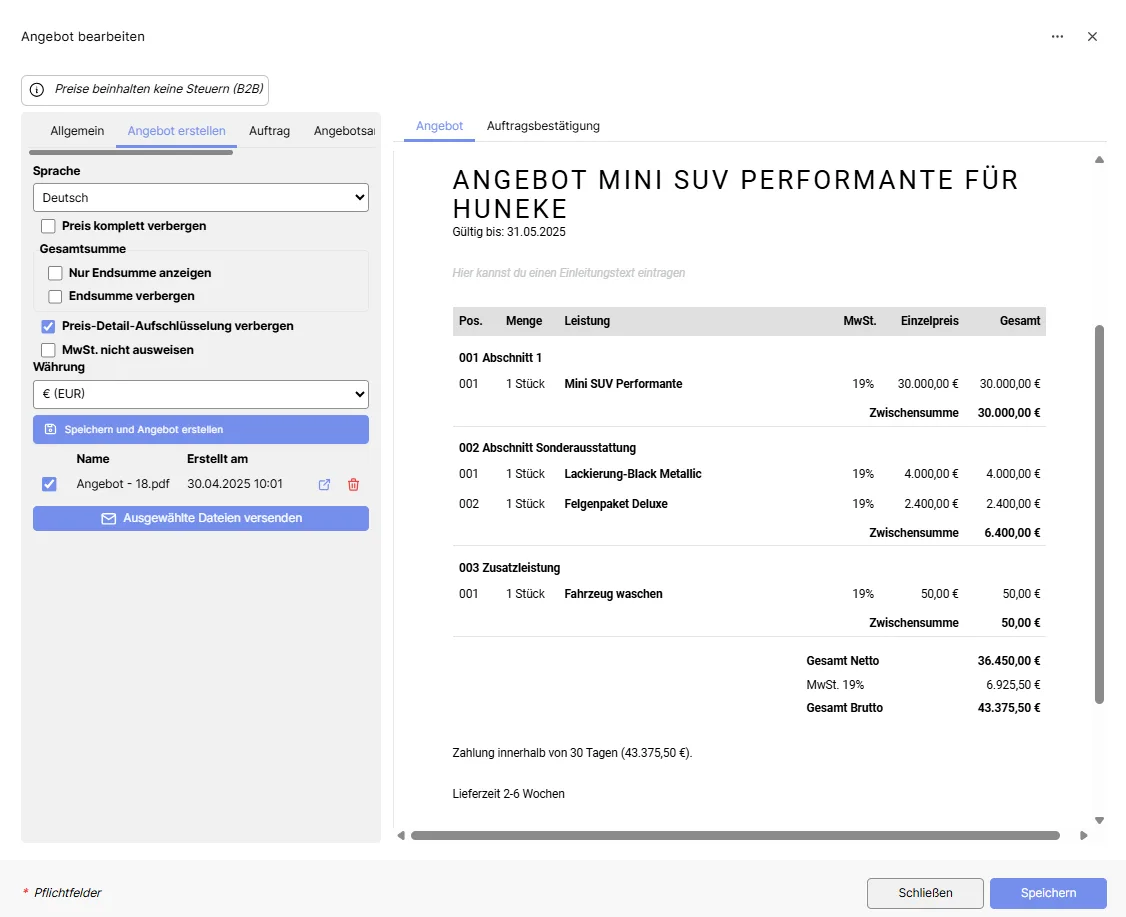Screen dimensions: 1126x917
Task: Click Ausgewählte Dateien versenden button
Action: coord(201,518)
